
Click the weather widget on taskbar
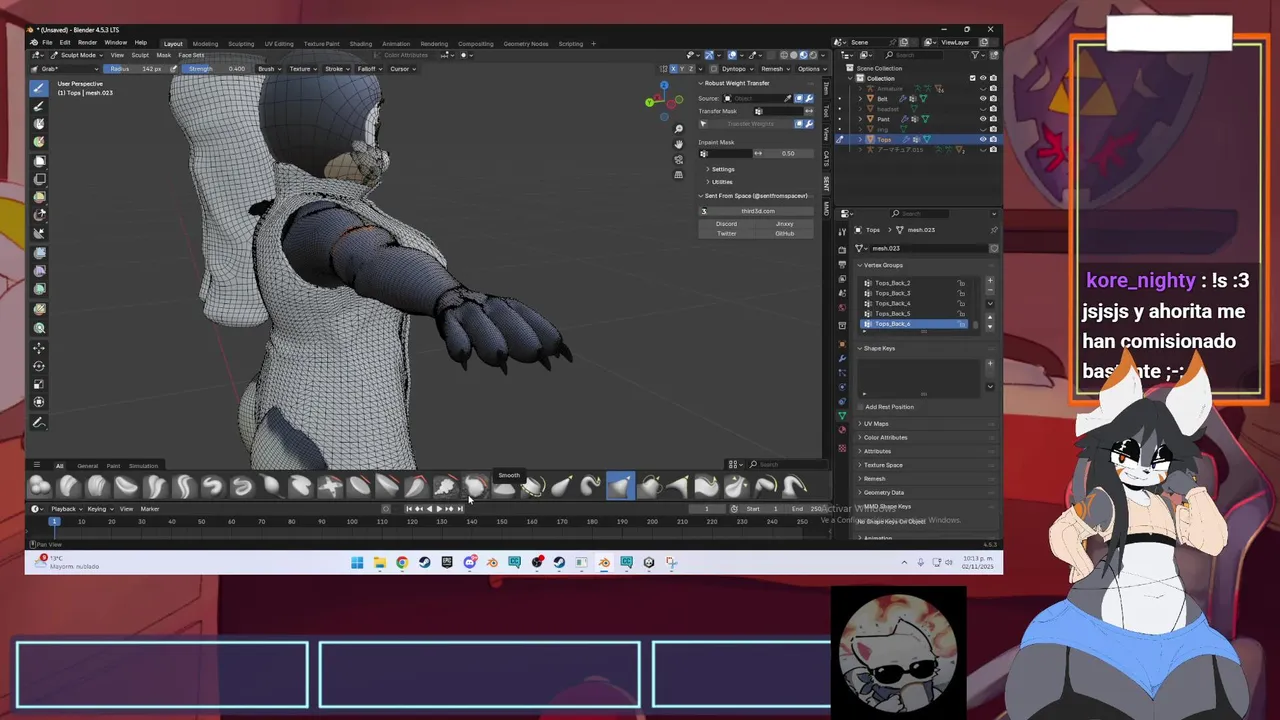pyautogui.click(x=65, y=562)
